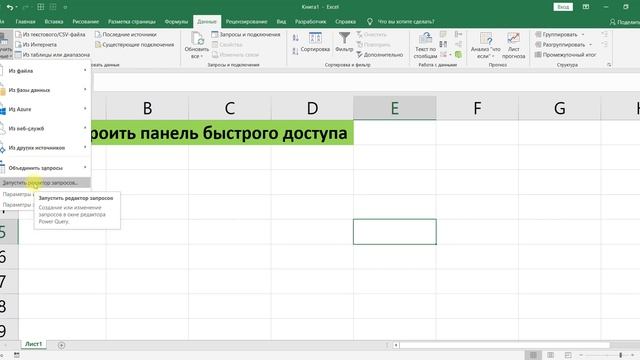Image resolution: width=640 pixels, height=360 pixels.
Task: Click the 'Вход' sign-in button
Action: [x=563, y=7]
